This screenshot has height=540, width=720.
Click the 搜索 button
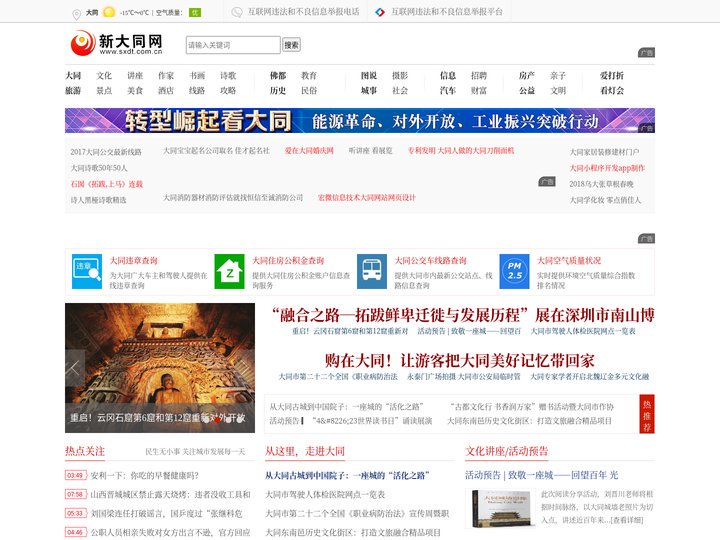pos(291,45)
